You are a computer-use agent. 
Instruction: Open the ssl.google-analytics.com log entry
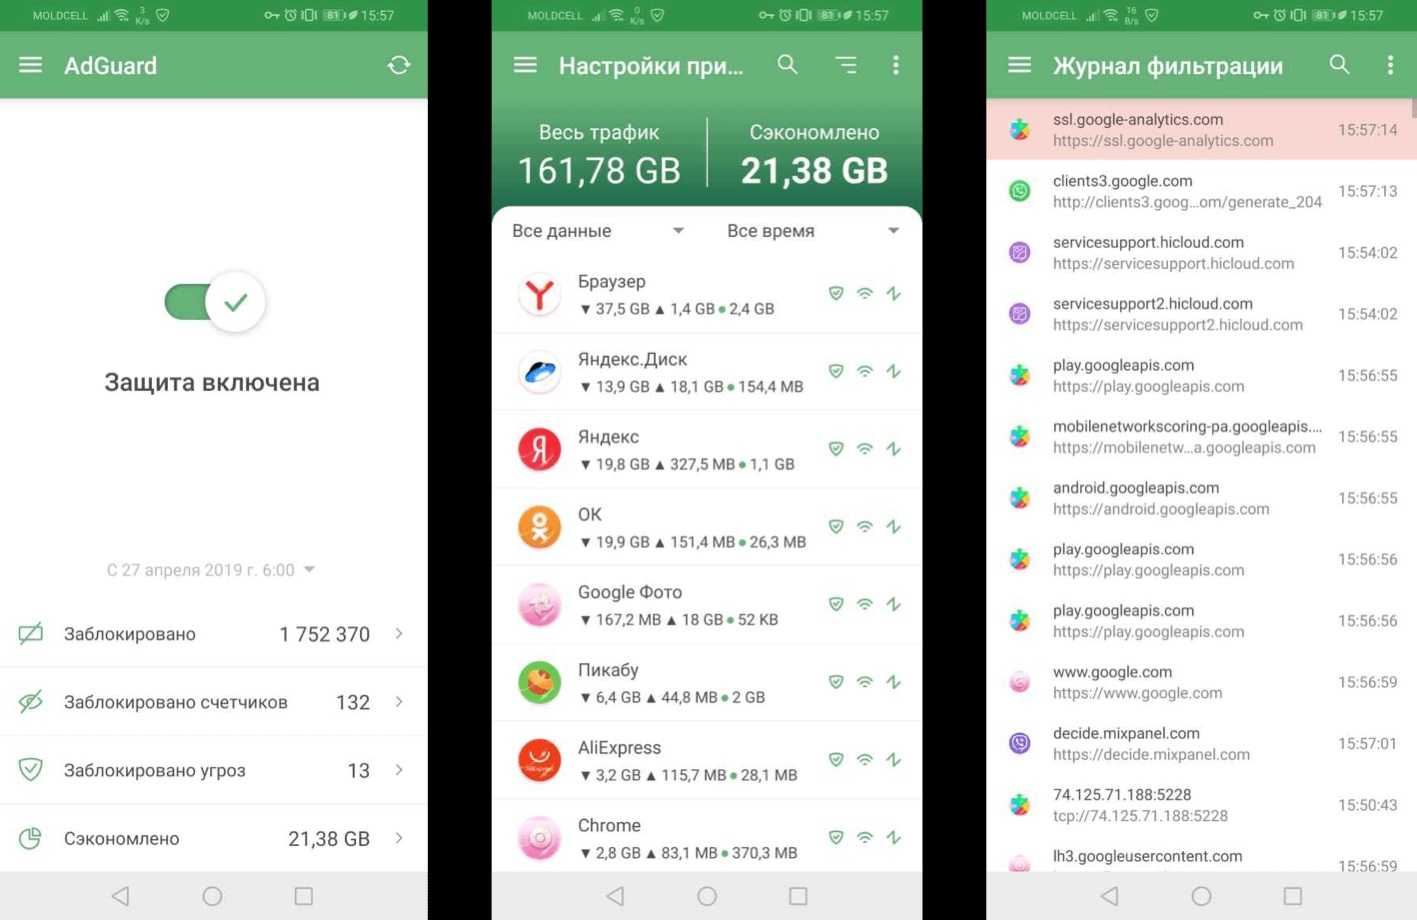tap(1202, 130)
